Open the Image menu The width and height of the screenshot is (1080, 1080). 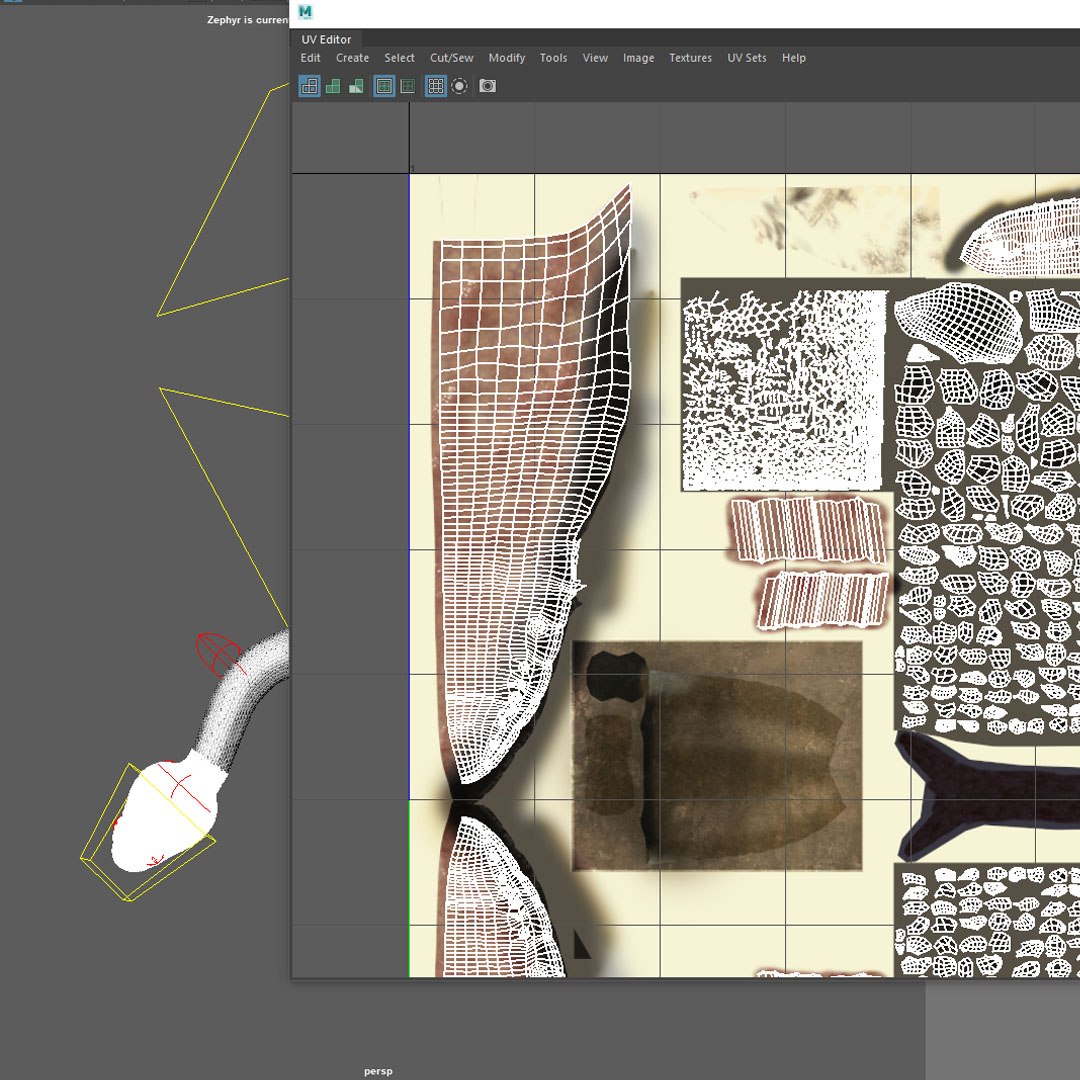tap(638, 58)
